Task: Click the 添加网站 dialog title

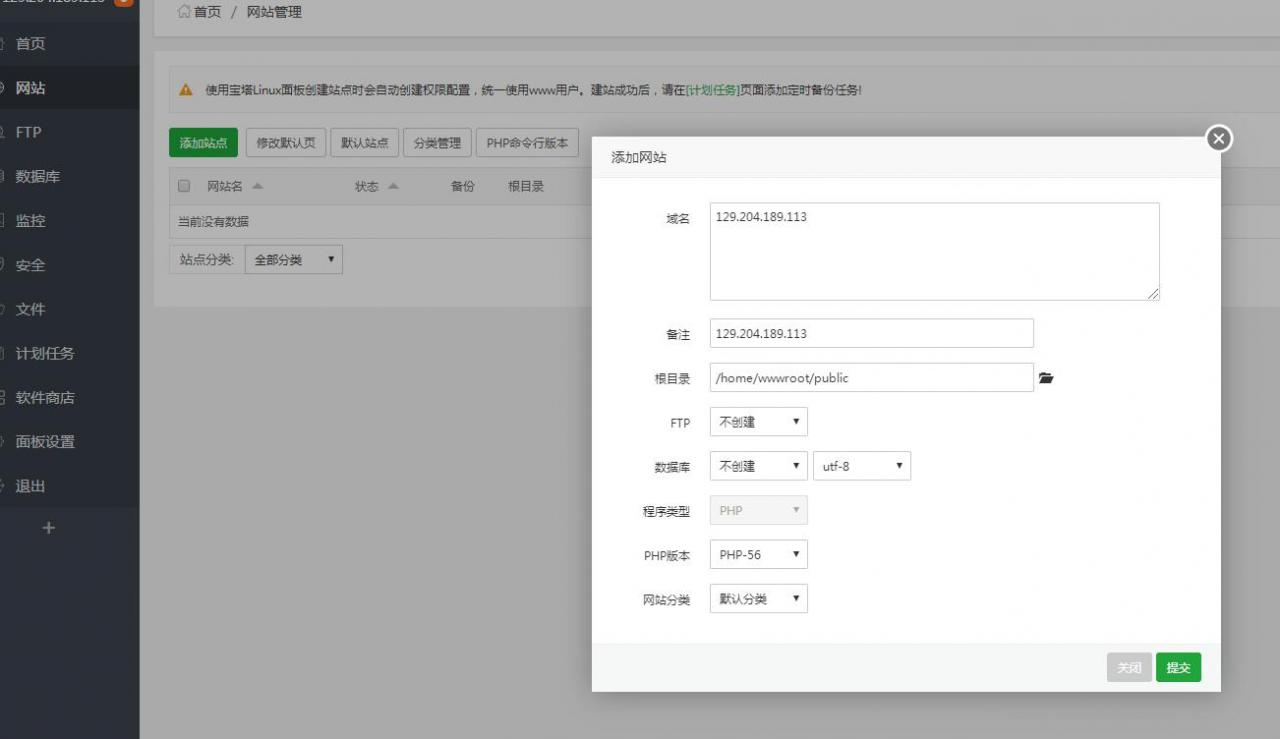Action: pos(639,158)
